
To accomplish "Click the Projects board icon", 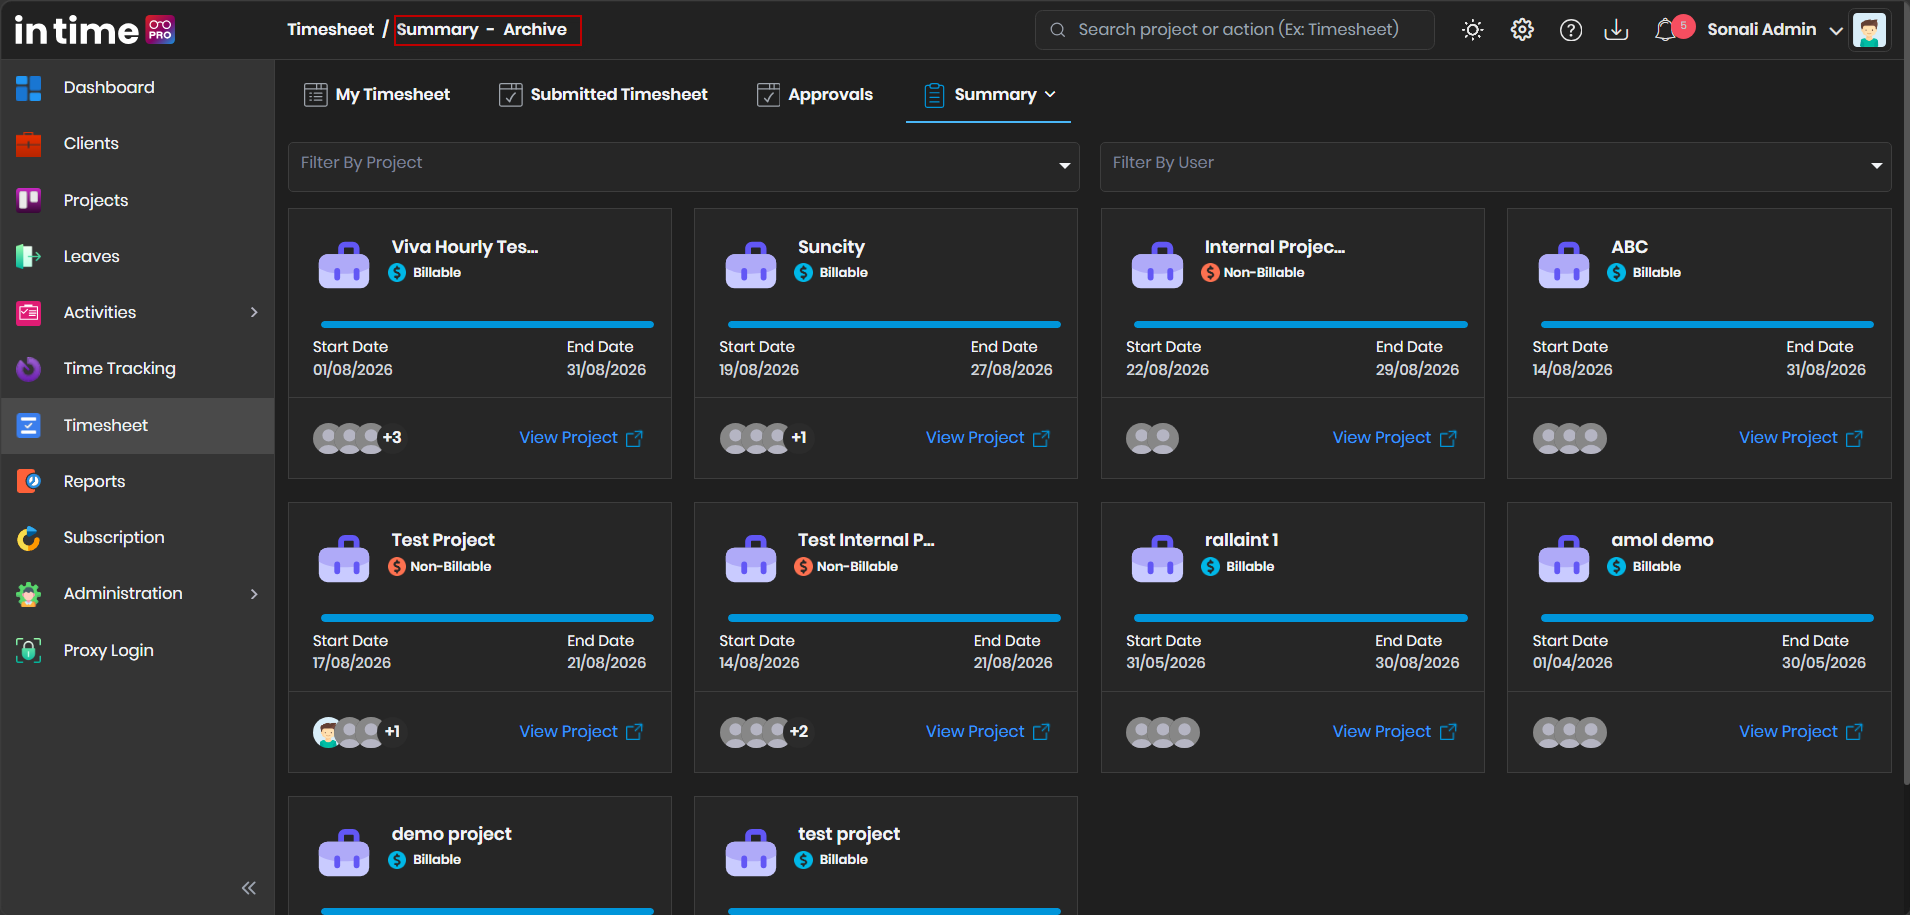I will click(x=29, y=200).
